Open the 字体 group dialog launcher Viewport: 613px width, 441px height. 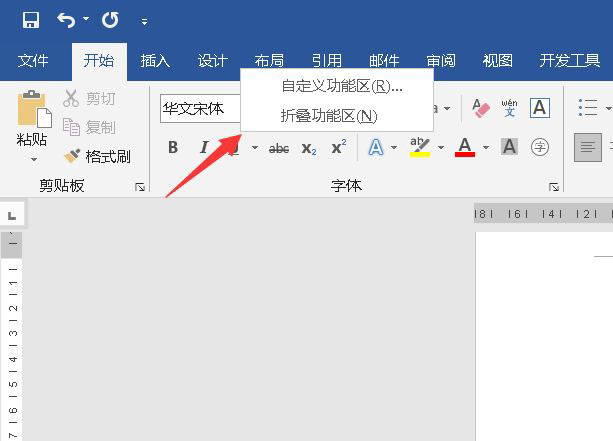tap(554, 187)
